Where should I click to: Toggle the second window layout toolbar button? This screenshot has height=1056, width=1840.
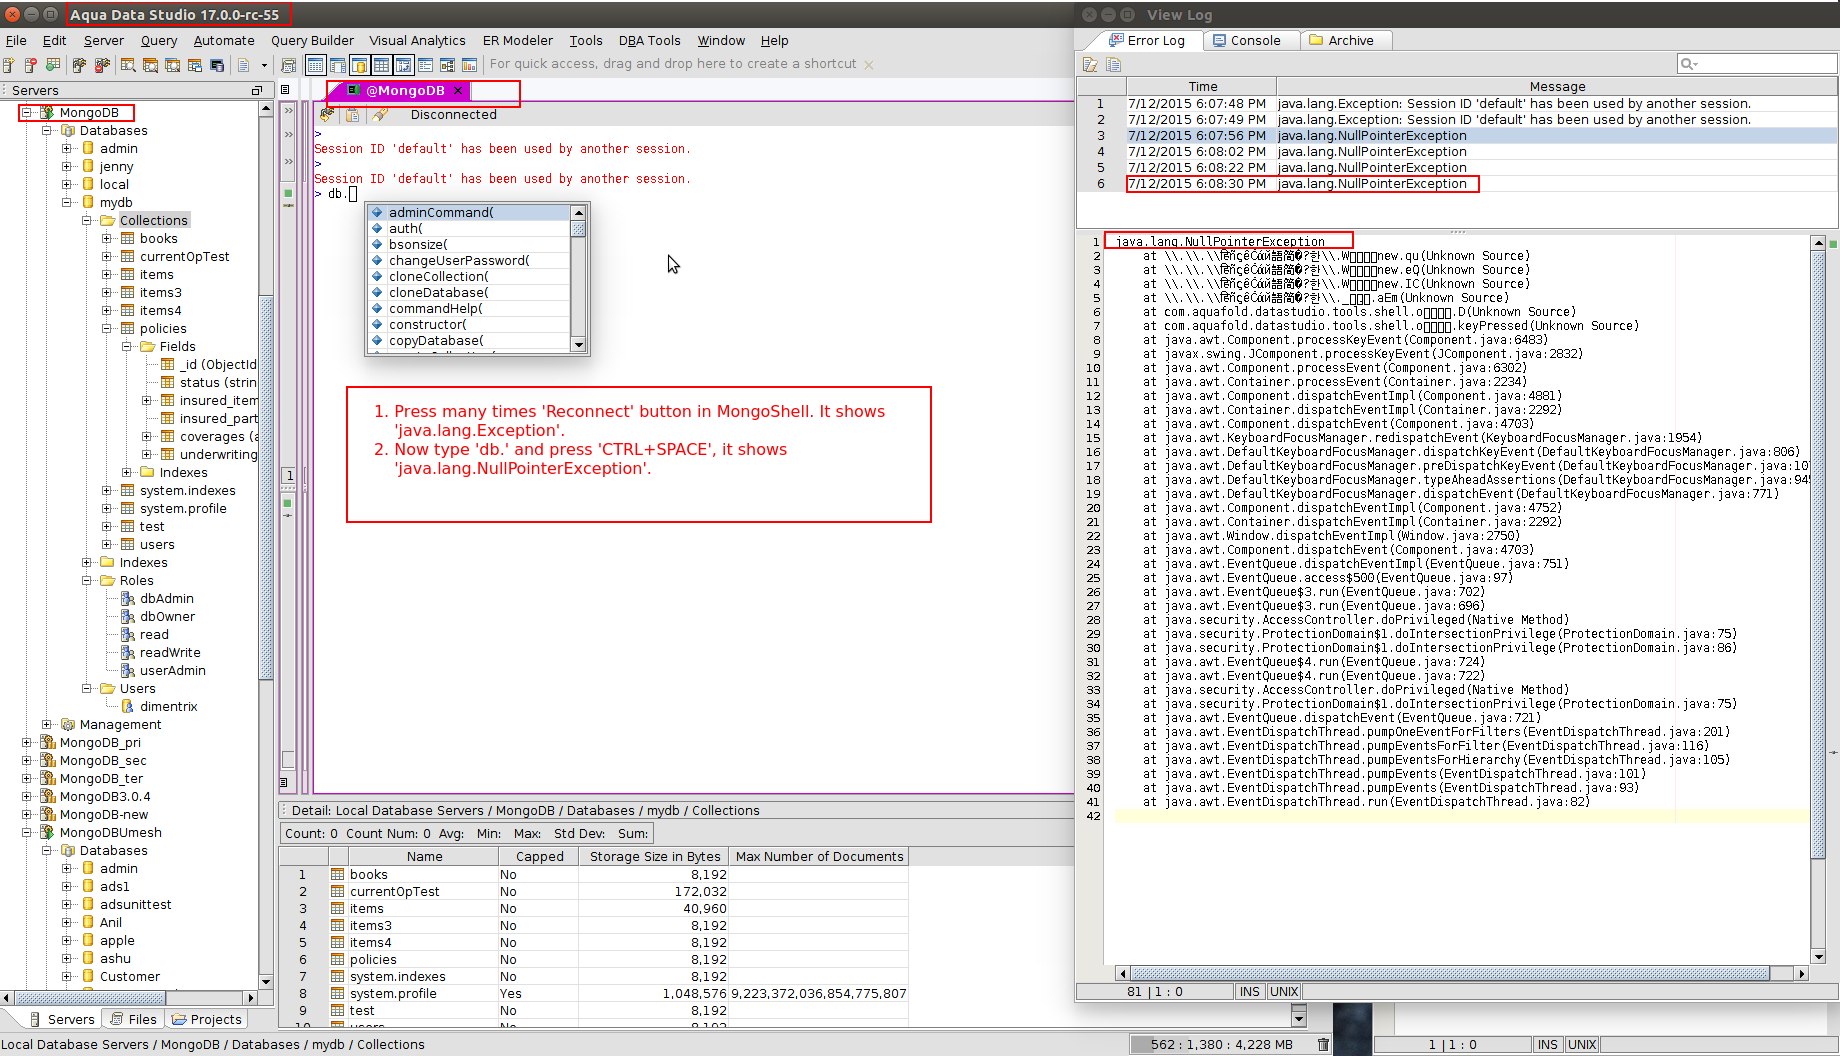(337, 65)
